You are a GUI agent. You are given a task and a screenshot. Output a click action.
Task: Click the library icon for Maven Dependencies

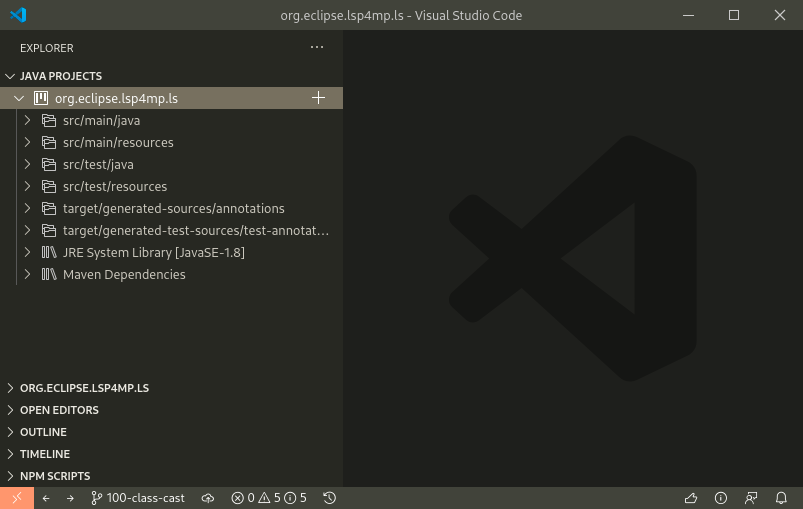pos(49,274)
